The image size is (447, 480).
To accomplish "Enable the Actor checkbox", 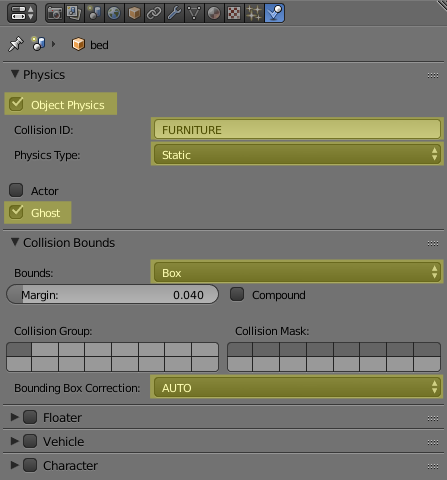I will point(16,190).
